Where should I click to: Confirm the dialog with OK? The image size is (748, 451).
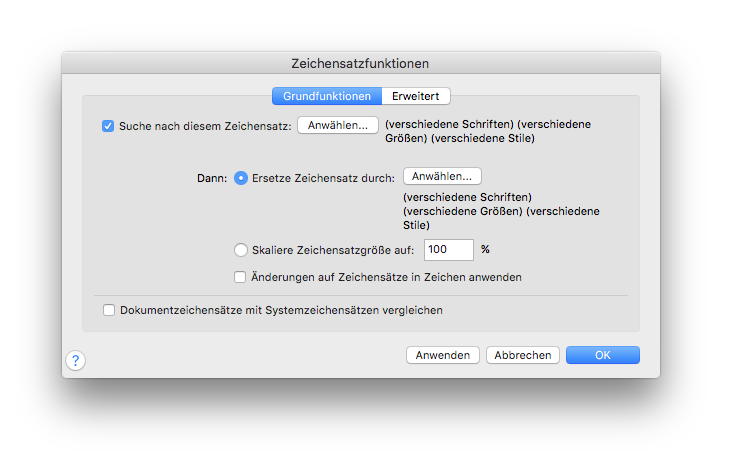click(x=603, y=355)
